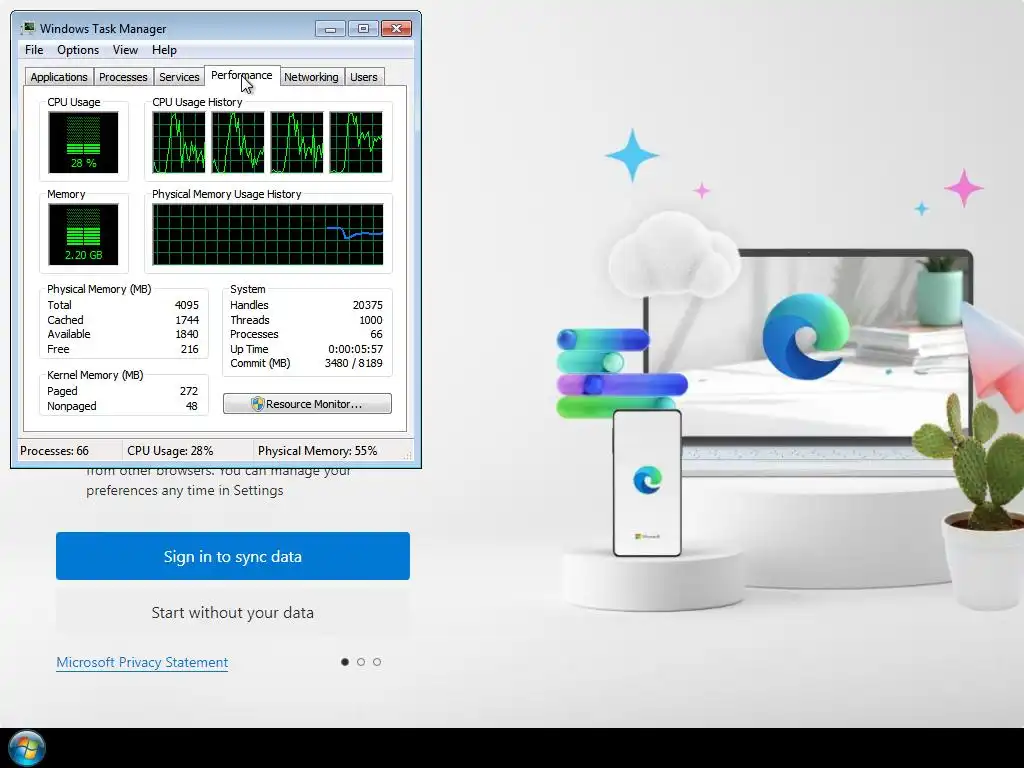Click the Nonpaged kernel memory value 48
This screenshot has height=768, width=1024.
[191, 406]
